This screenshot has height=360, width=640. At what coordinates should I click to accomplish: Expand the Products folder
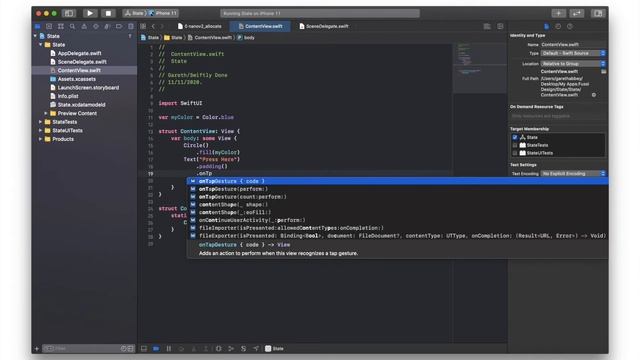click(41, 139)
